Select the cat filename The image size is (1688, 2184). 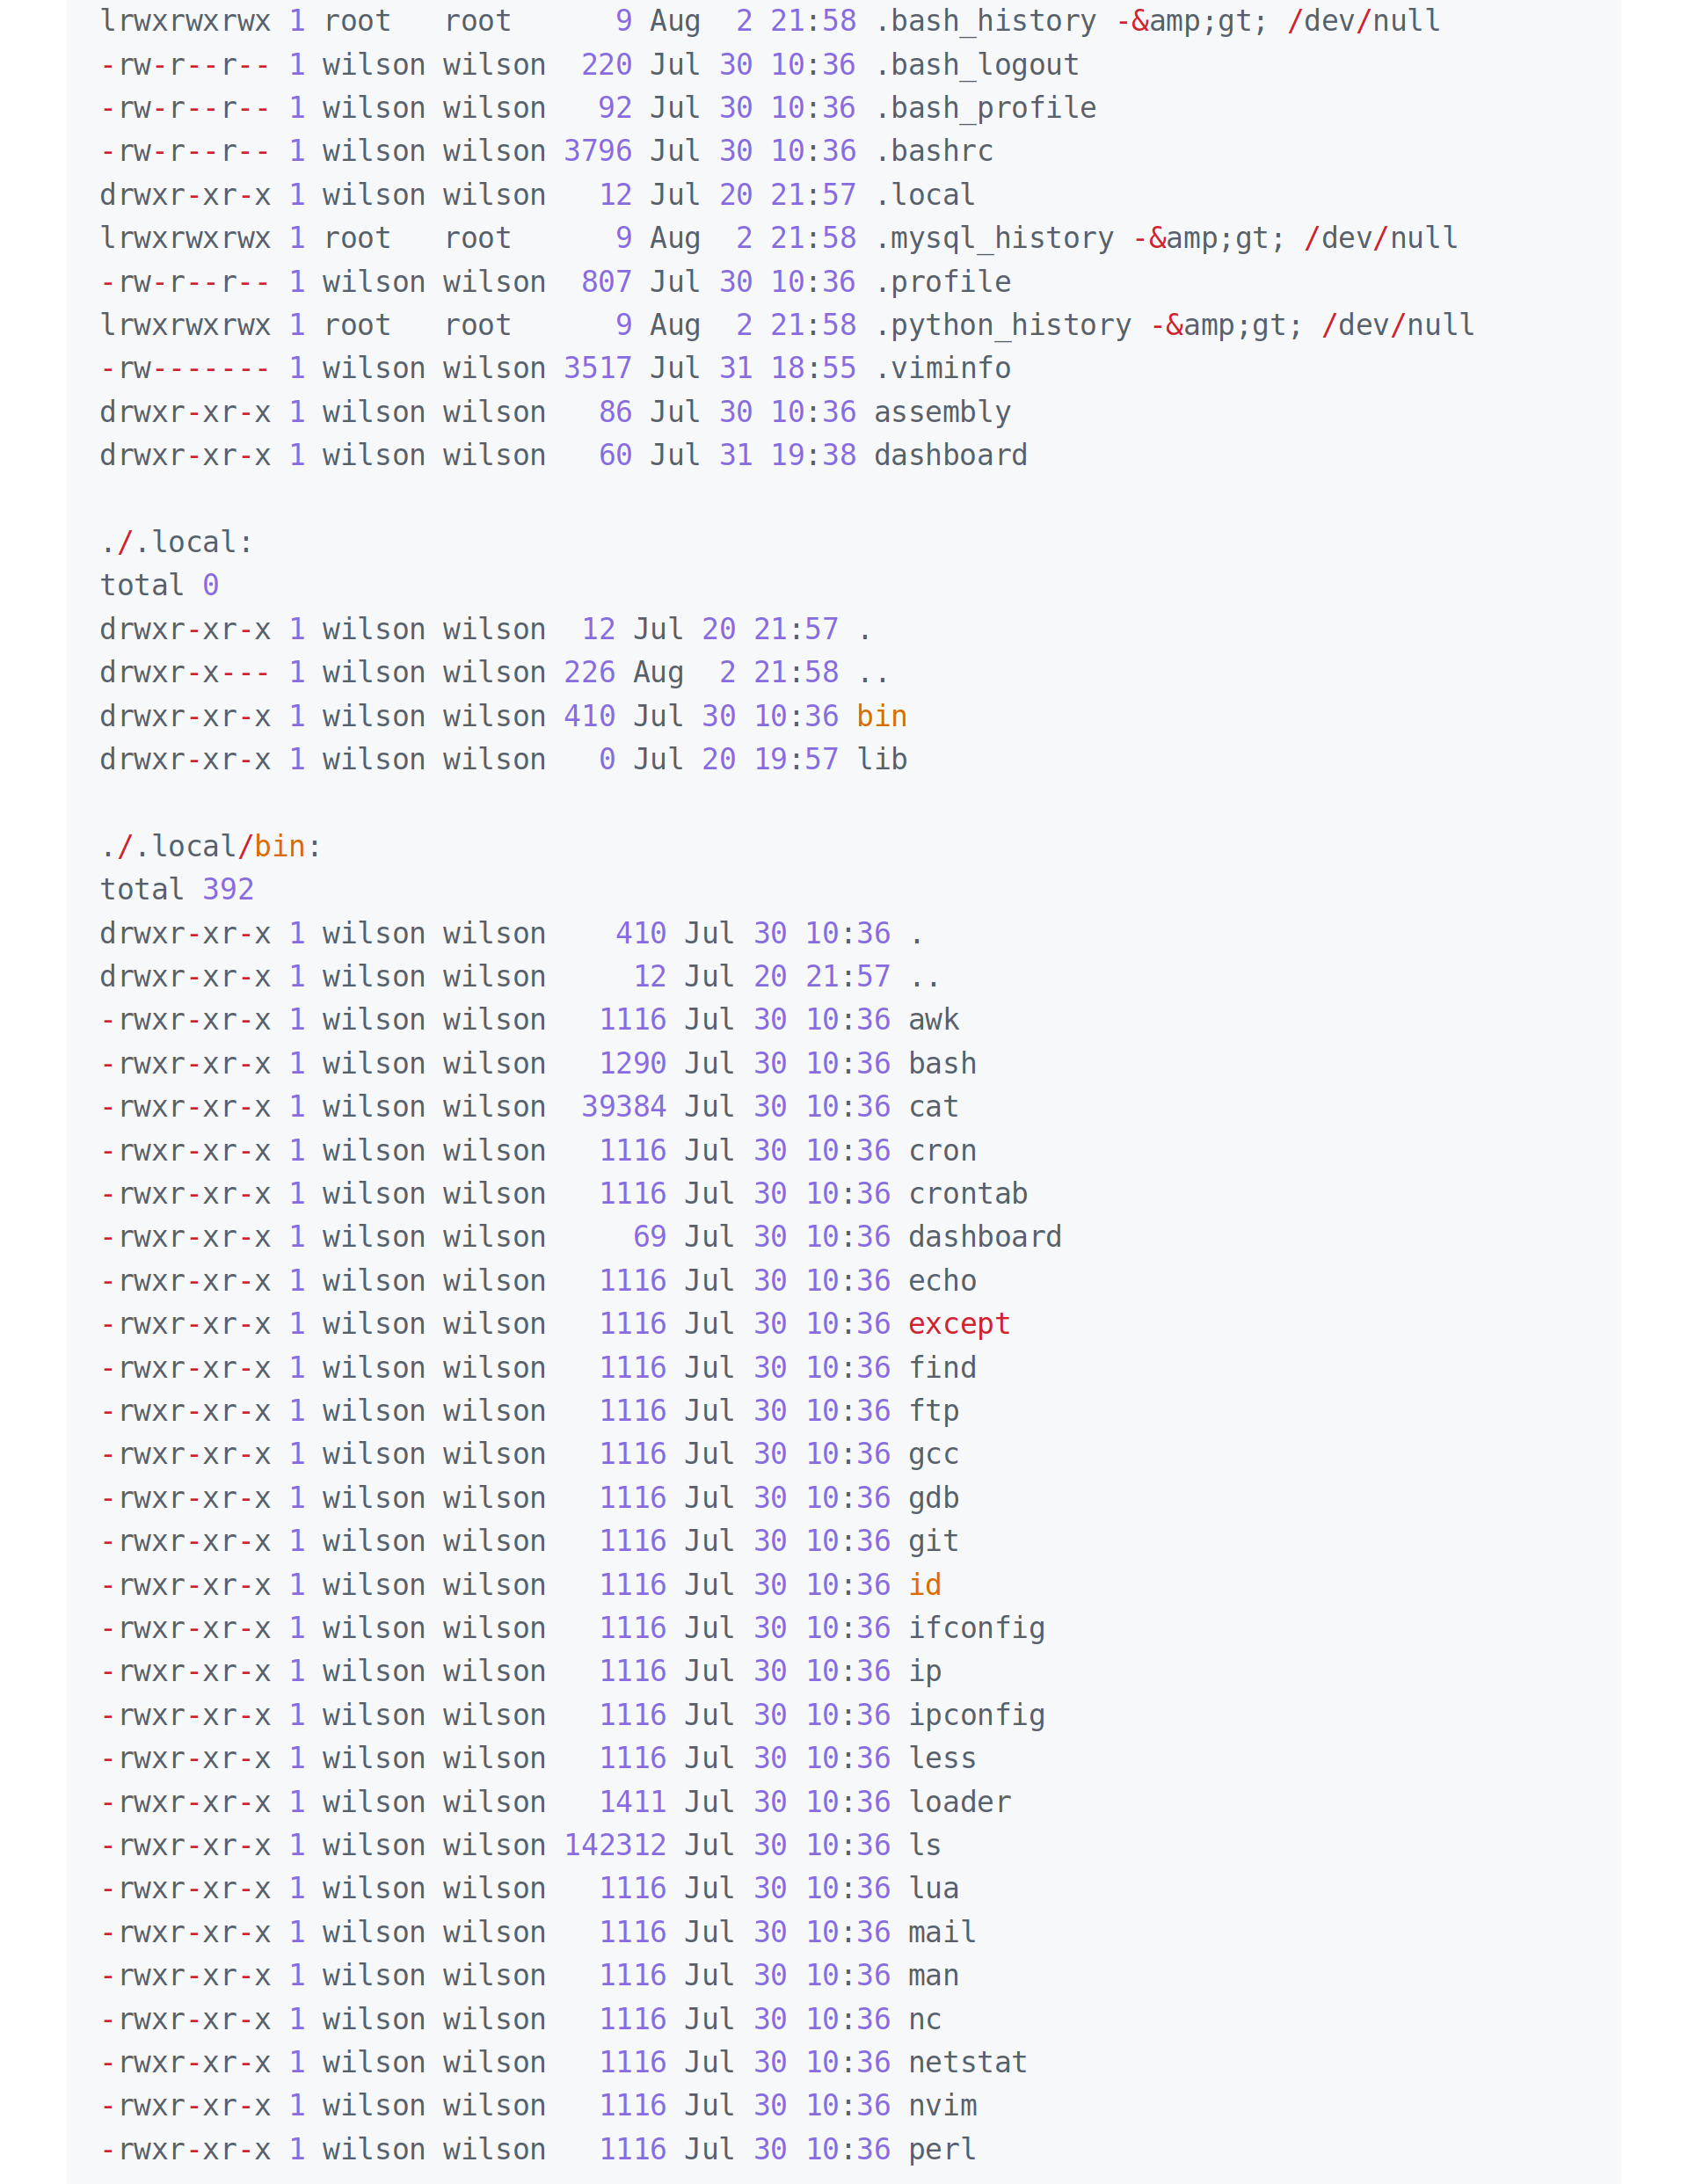point(934,1106)
